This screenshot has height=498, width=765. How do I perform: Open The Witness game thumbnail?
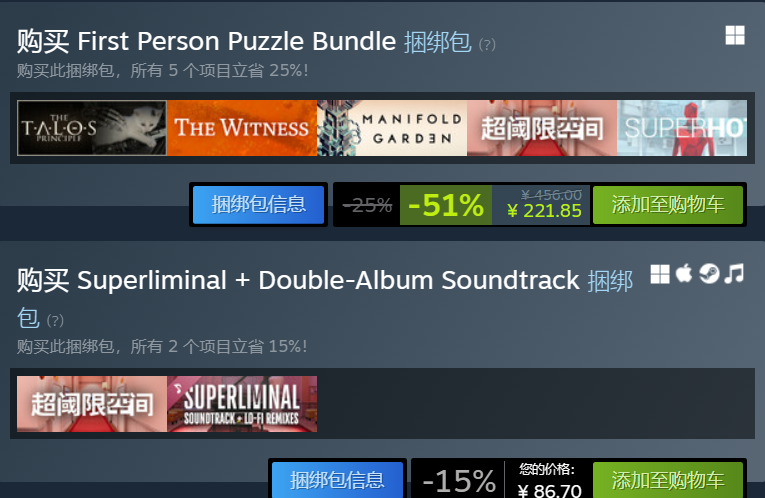(x=242, y=128)
